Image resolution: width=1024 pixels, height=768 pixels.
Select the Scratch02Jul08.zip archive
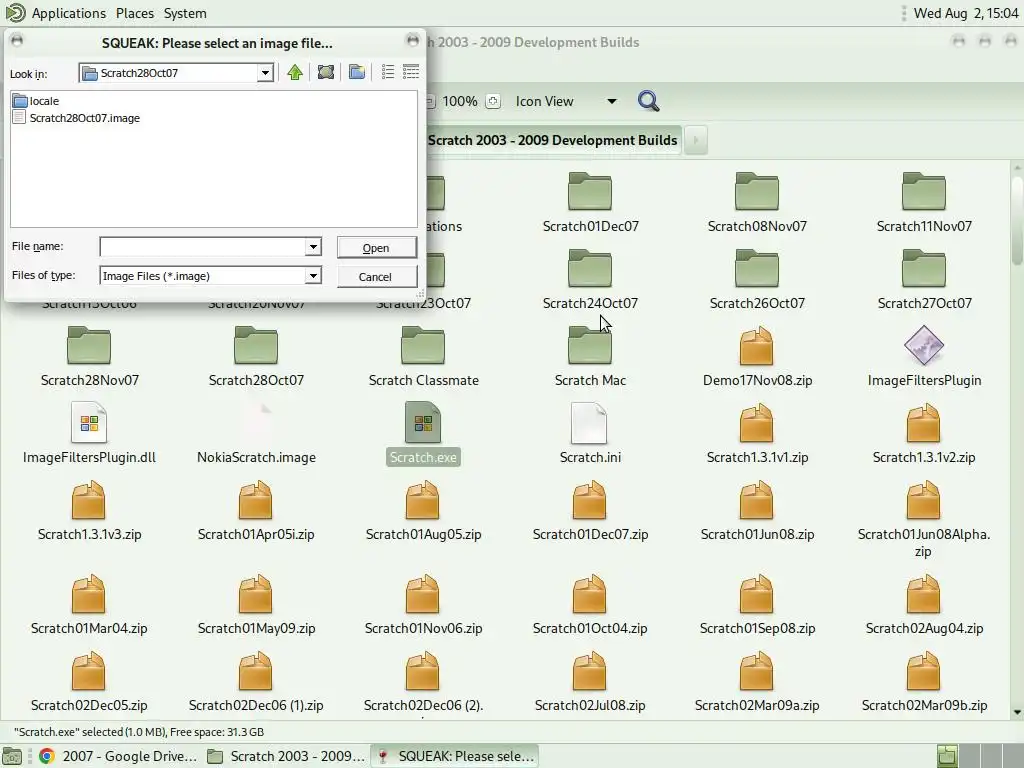coord(590,682)
